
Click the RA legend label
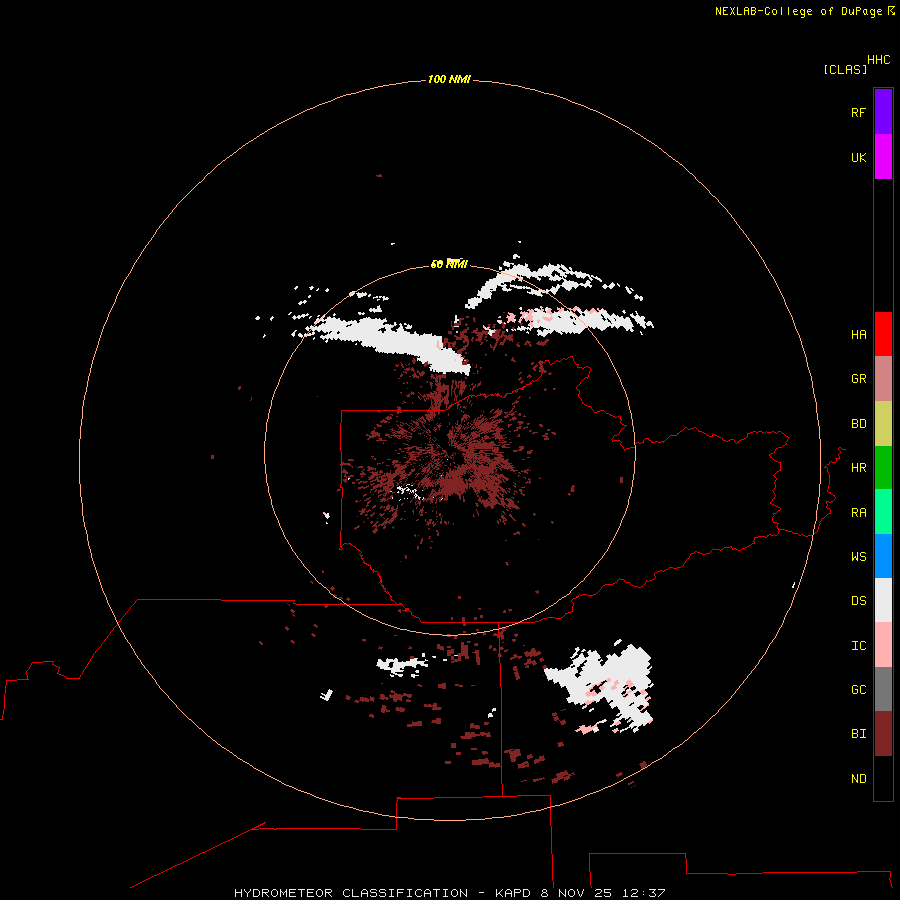pos(858,513)
